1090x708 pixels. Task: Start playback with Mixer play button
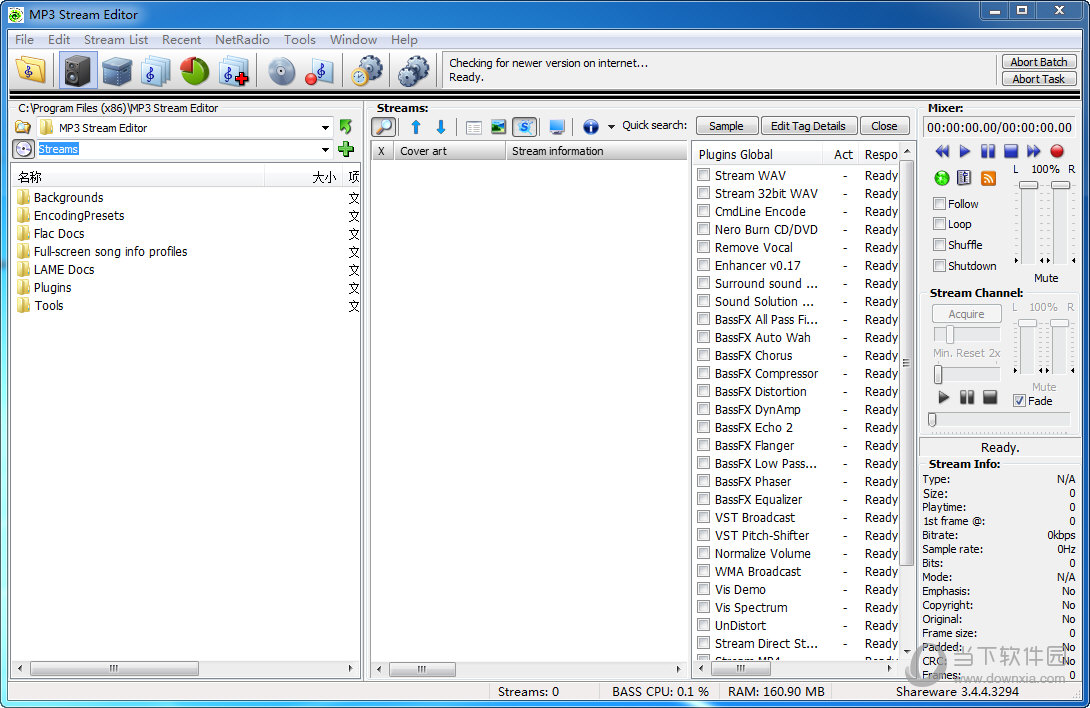point(965,151)
